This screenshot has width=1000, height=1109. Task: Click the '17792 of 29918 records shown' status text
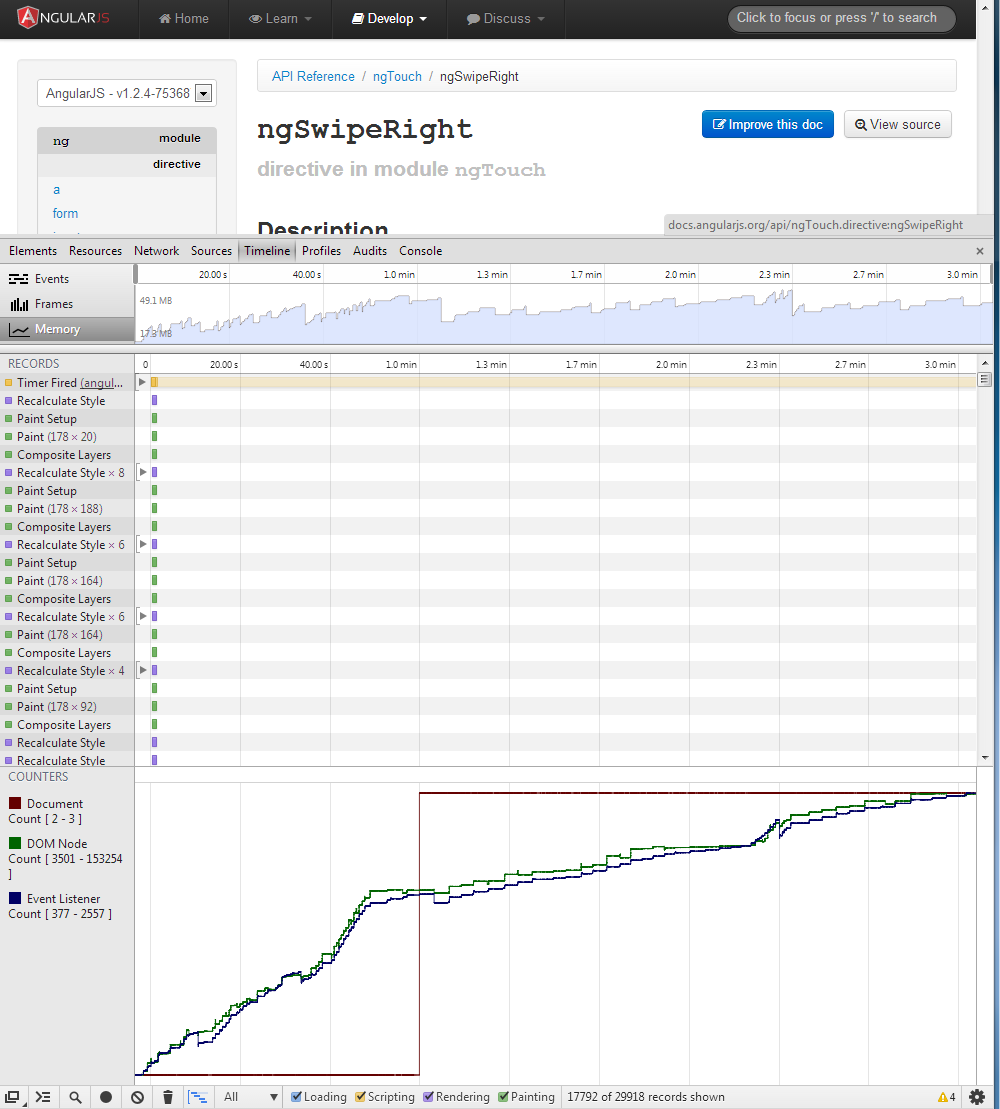coord(646,1097)
